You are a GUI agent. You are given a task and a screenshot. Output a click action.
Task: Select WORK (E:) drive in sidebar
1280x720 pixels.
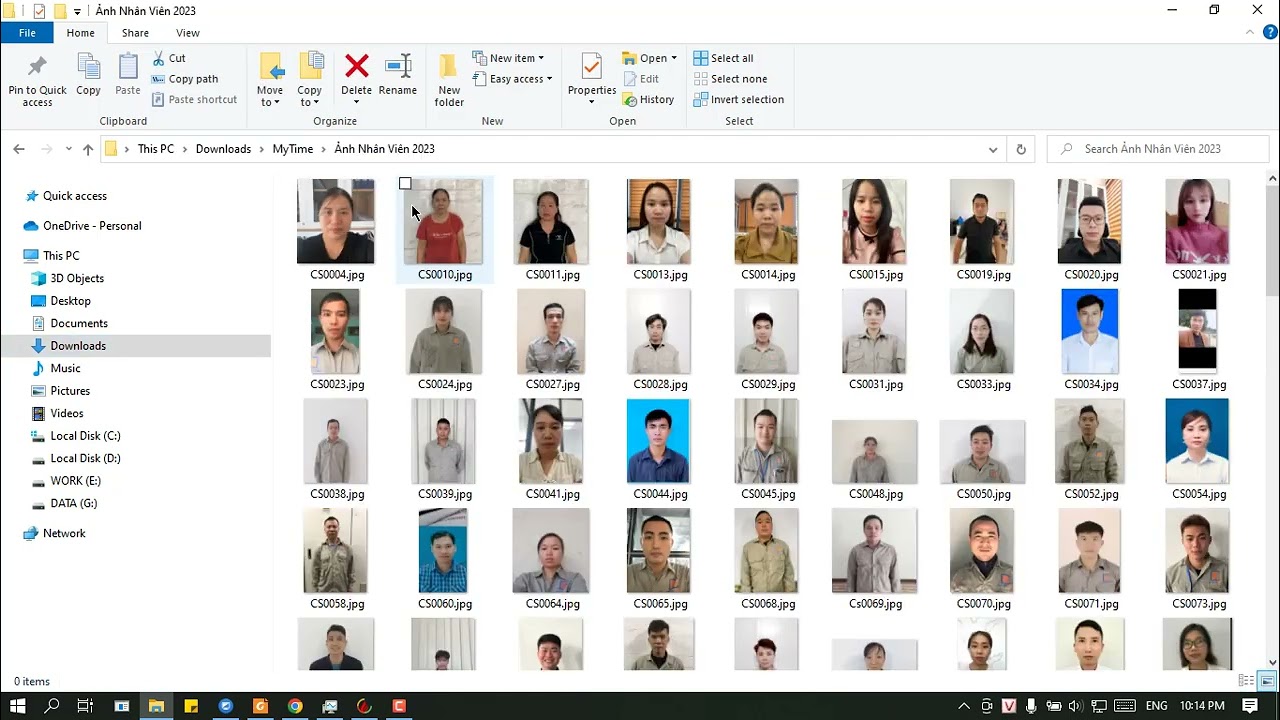75,481
